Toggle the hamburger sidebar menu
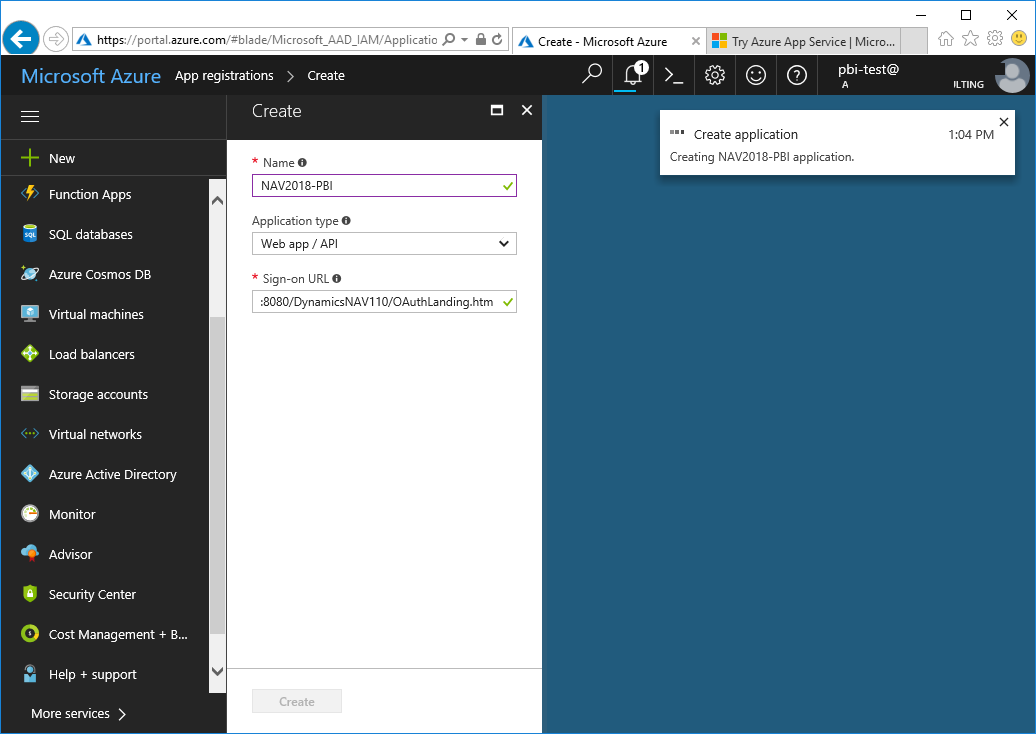 click(x=30, y=116)
